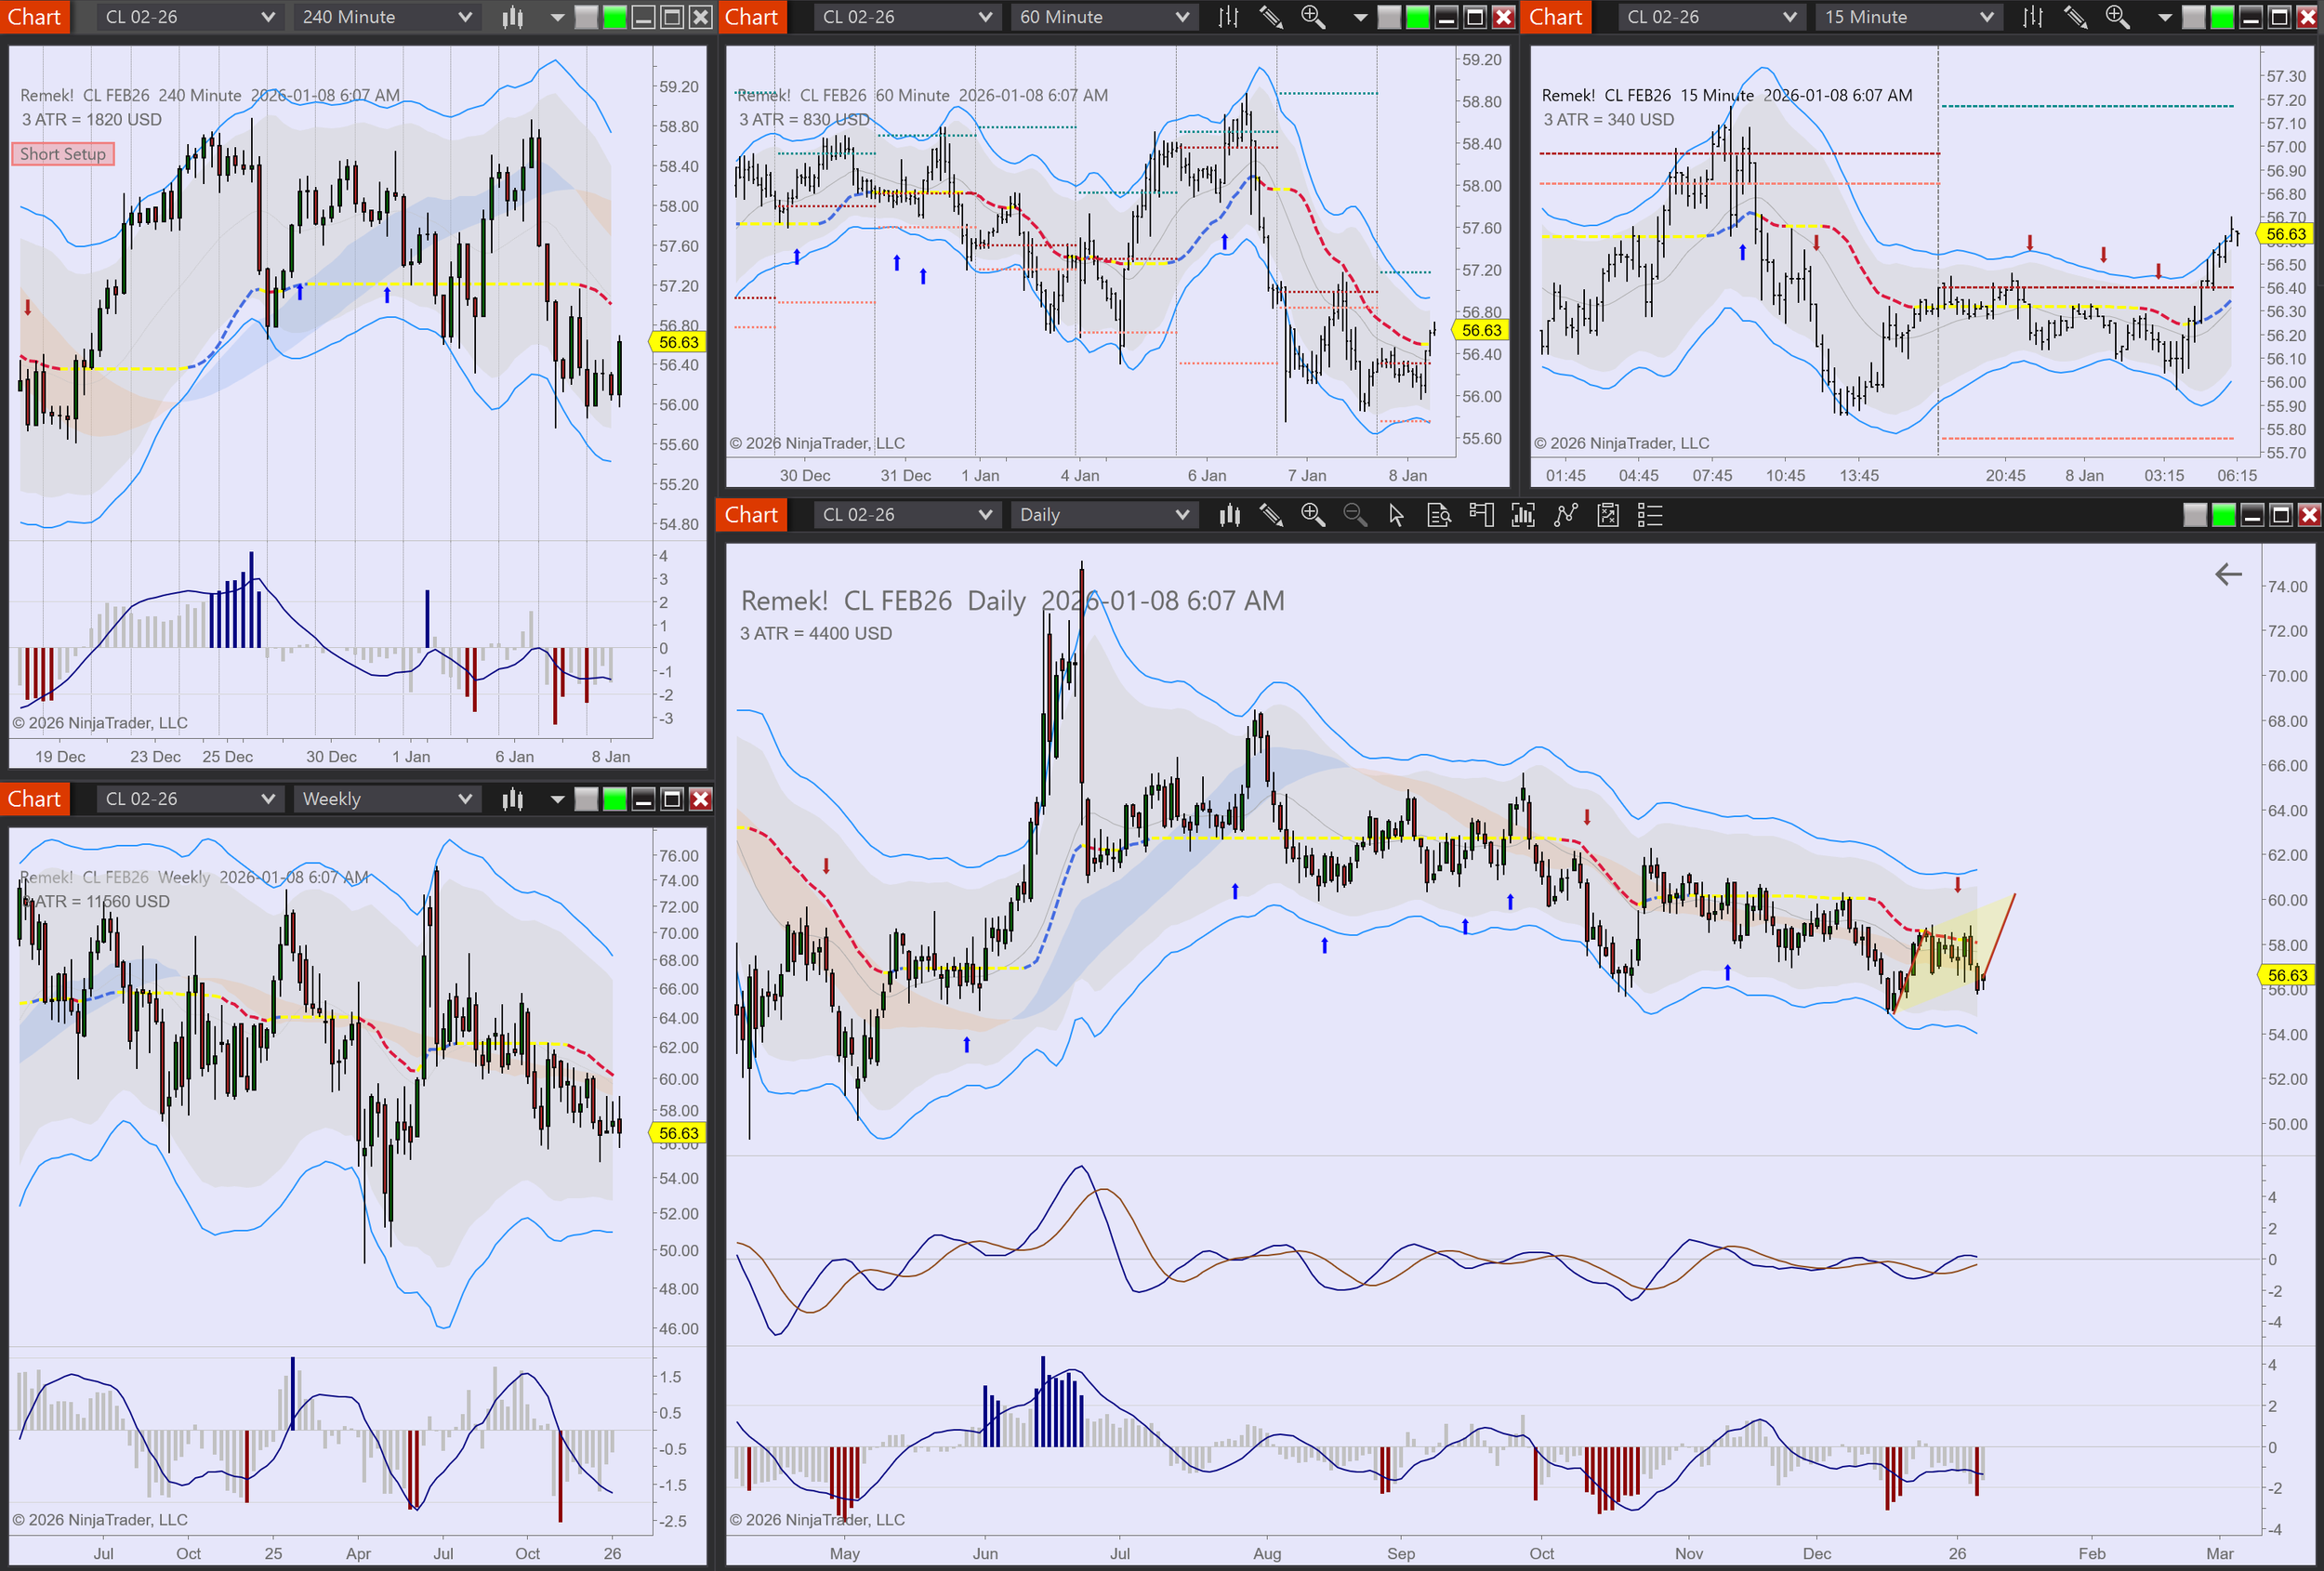Click the bar style icon in Daily chart toolbar
The height and width of the screenshot is (1571, 2324).
point(1229,515)
